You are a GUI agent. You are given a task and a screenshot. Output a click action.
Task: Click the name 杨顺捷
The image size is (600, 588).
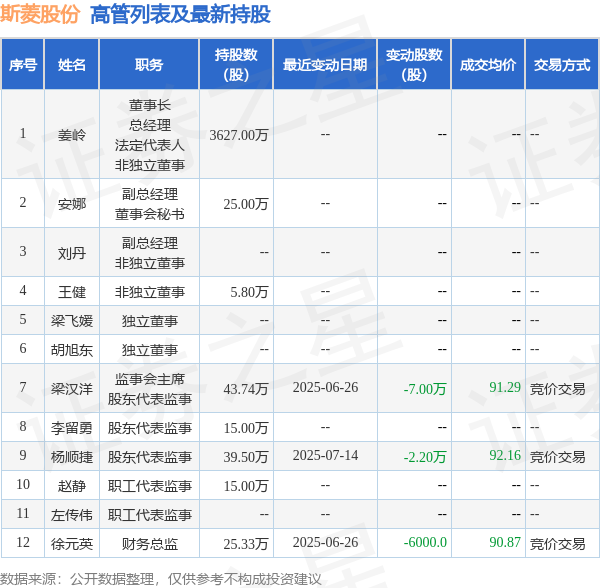click(72, 457)
